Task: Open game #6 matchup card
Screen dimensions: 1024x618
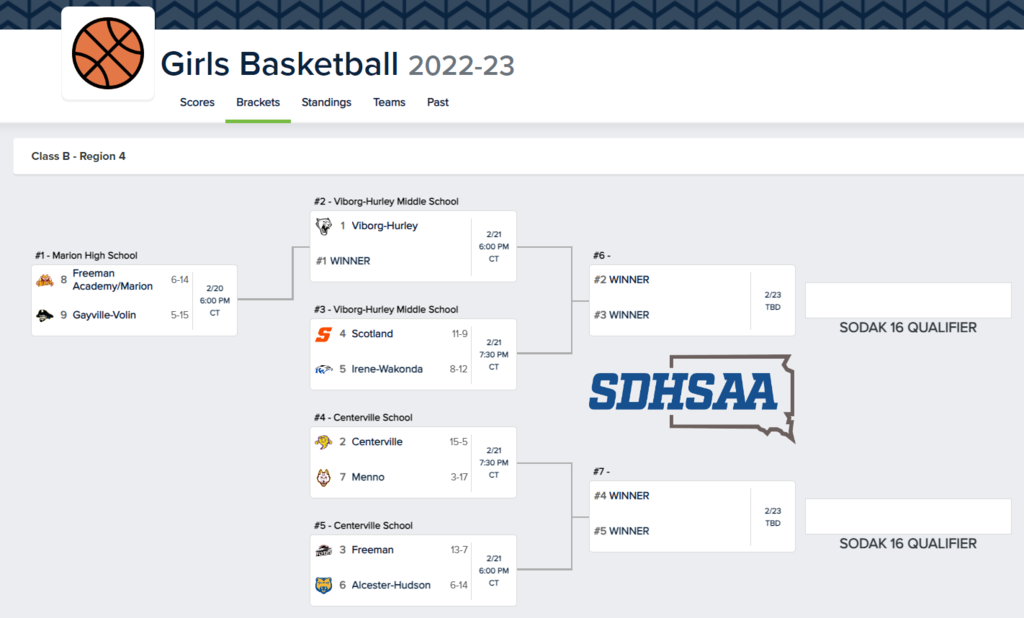Action: [692, 301]
